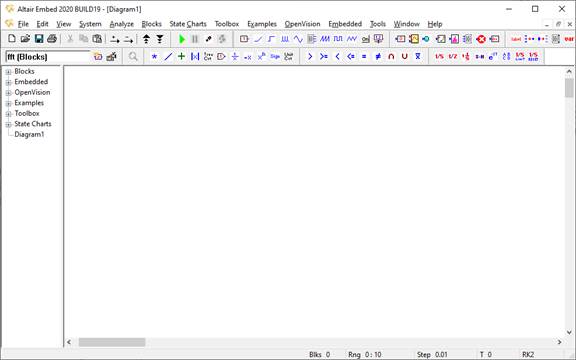The width and height of the screenshot is (576, 360).
Task: Open the Tools menu
Action: pyautogui.click(x=378, y=24)
